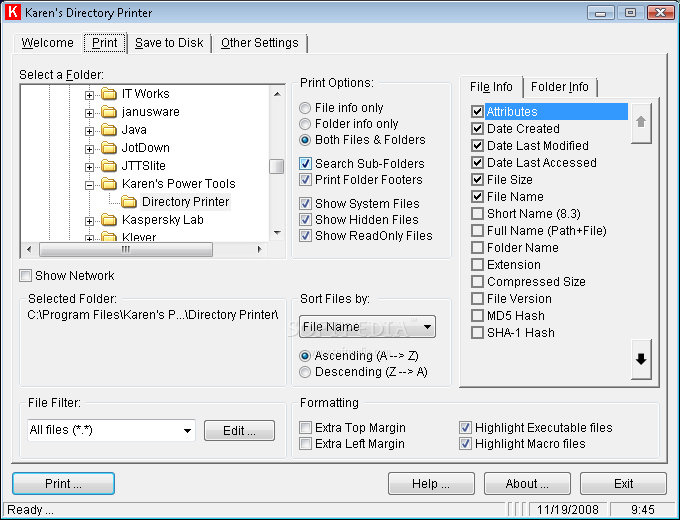The image size is (680, 520).
Task: Enable Extra Left Margin checkbox
Action: 305,444
